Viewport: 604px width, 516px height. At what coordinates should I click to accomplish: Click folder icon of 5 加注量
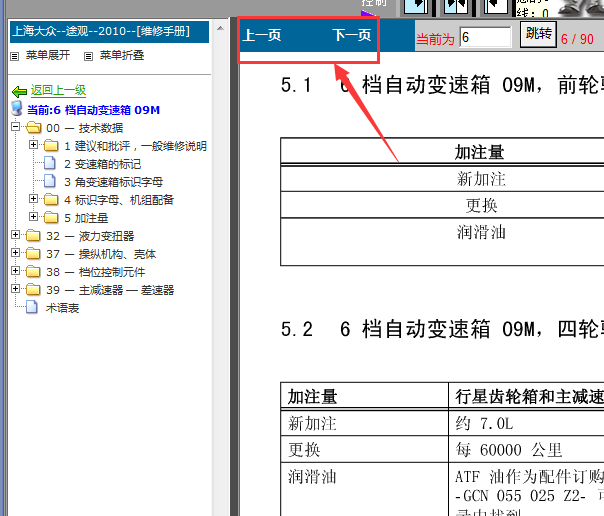(x=51, y=217)
